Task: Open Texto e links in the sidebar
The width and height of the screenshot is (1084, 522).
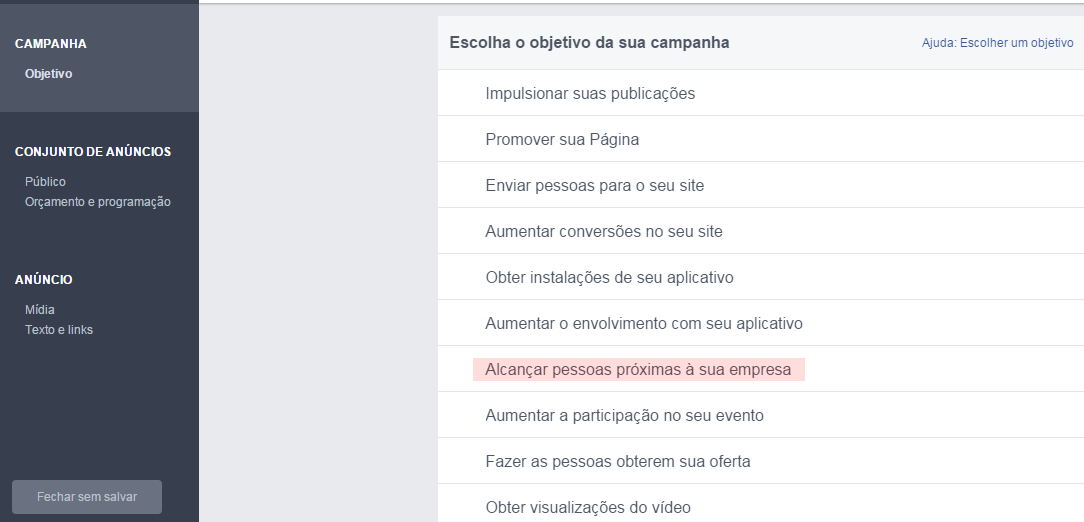Action: (x=59, y=330)
